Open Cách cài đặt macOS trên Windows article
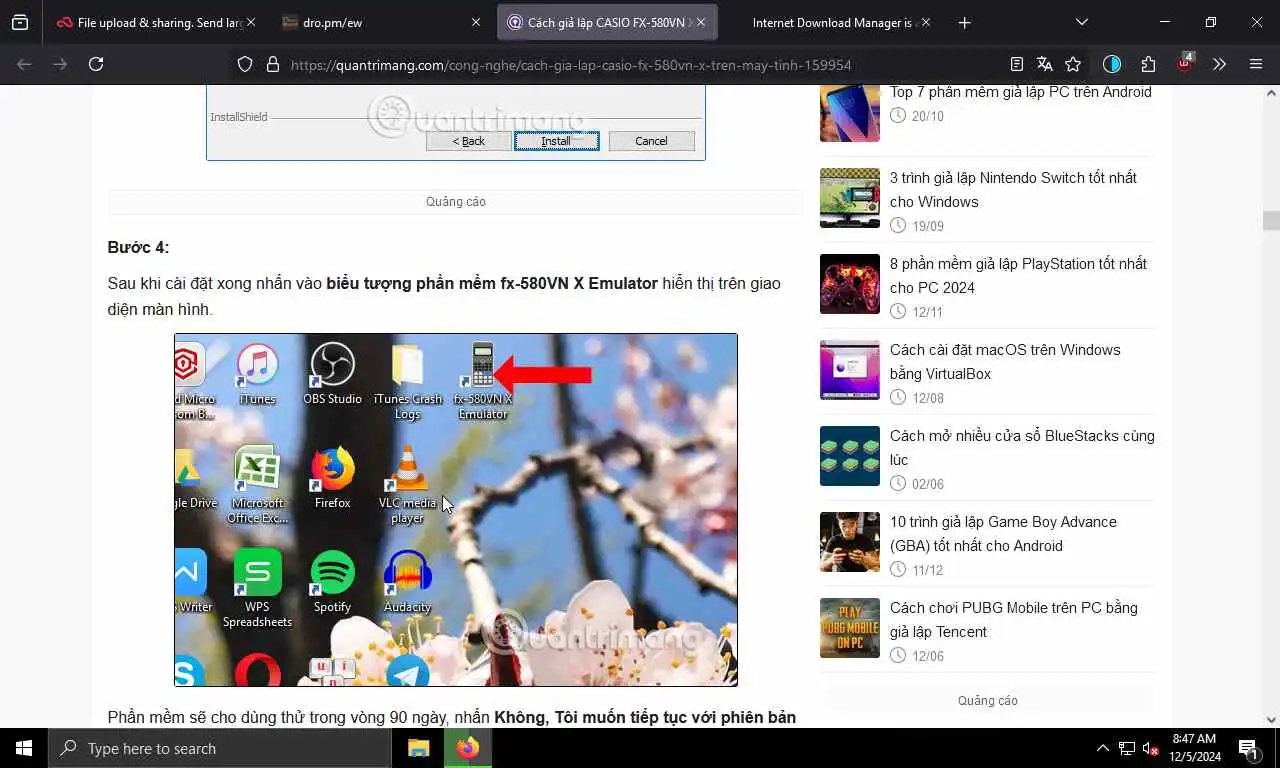The width and height of the screenshot is (1280, 768). (1005, 361)
